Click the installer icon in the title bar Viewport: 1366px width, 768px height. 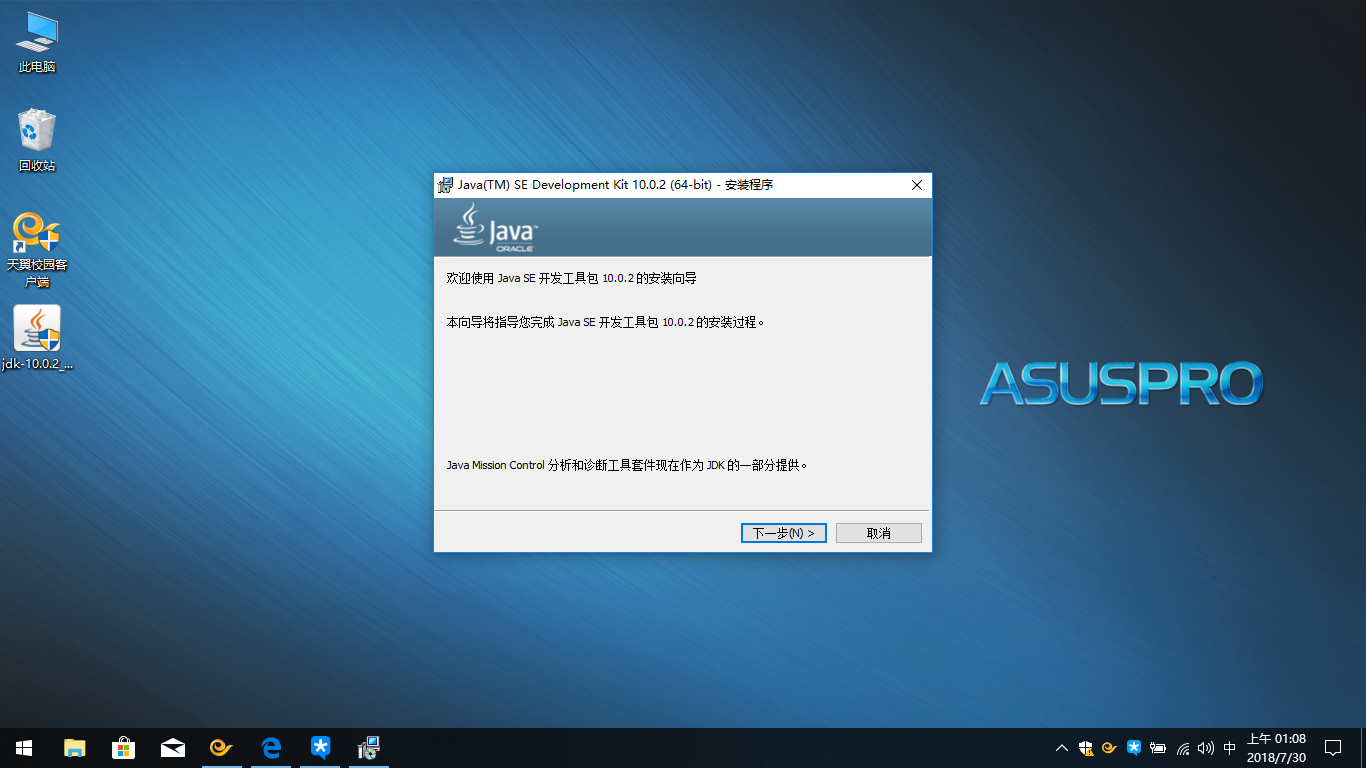(445, 185)
